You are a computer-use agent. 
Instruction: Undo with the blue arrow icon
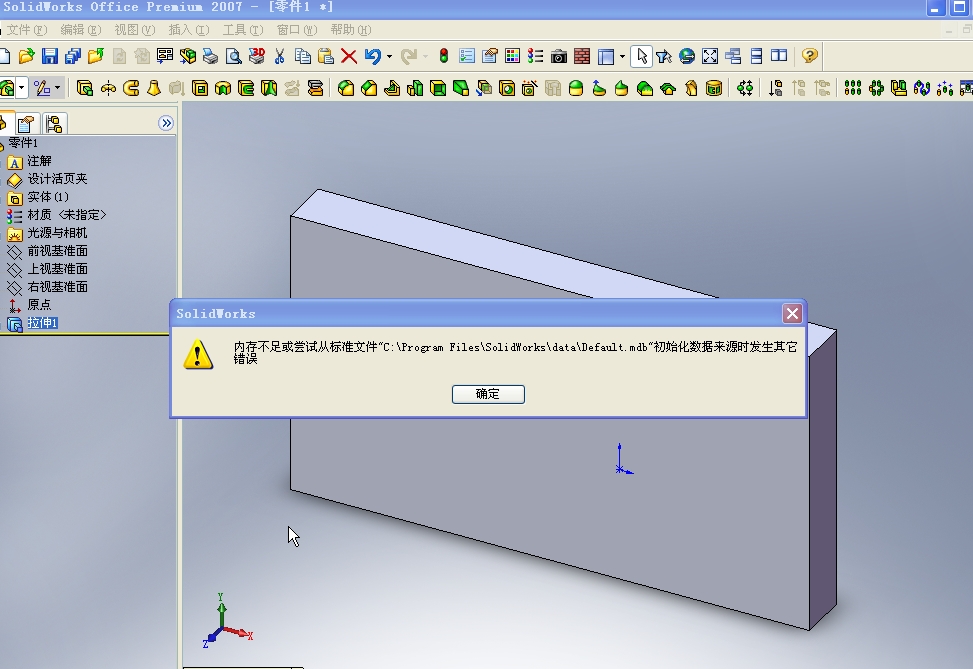point(372,56)
